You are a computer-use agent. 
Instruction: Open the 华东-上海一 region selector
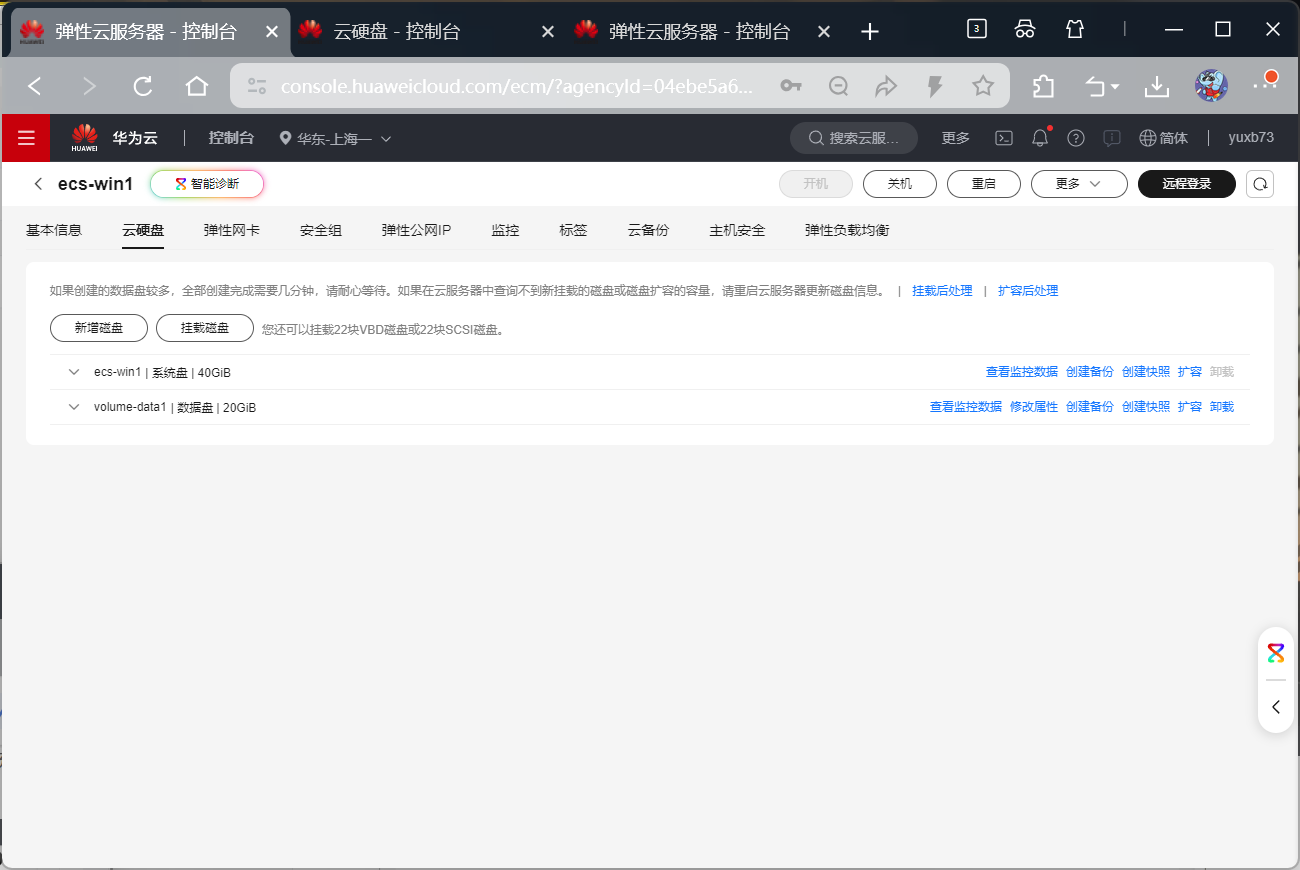[x=335, y=138]
